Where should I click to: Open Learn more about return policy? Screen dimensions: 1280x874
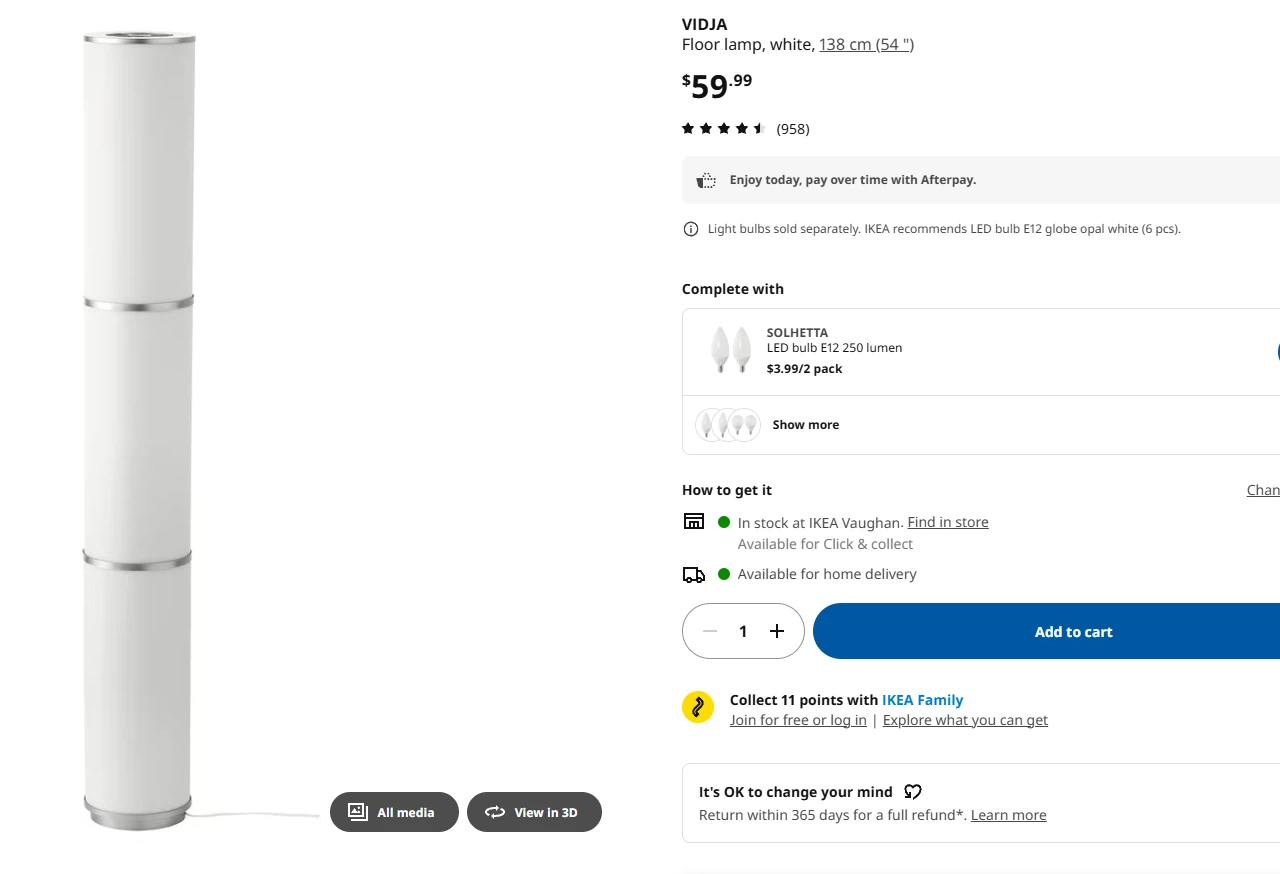click(1008, 815)
